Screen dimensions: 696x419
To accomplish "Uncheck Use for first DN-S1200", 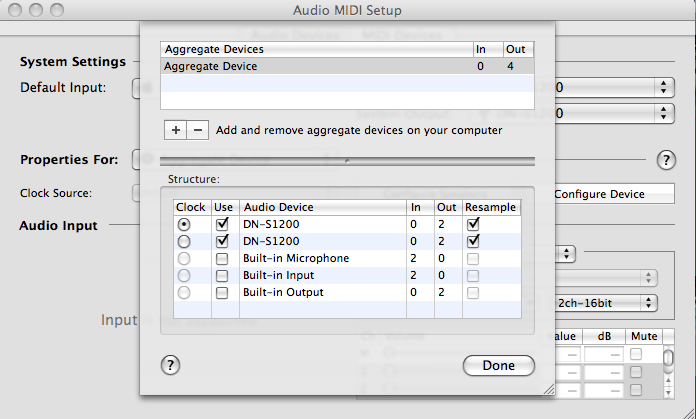I will pos(222,224).
